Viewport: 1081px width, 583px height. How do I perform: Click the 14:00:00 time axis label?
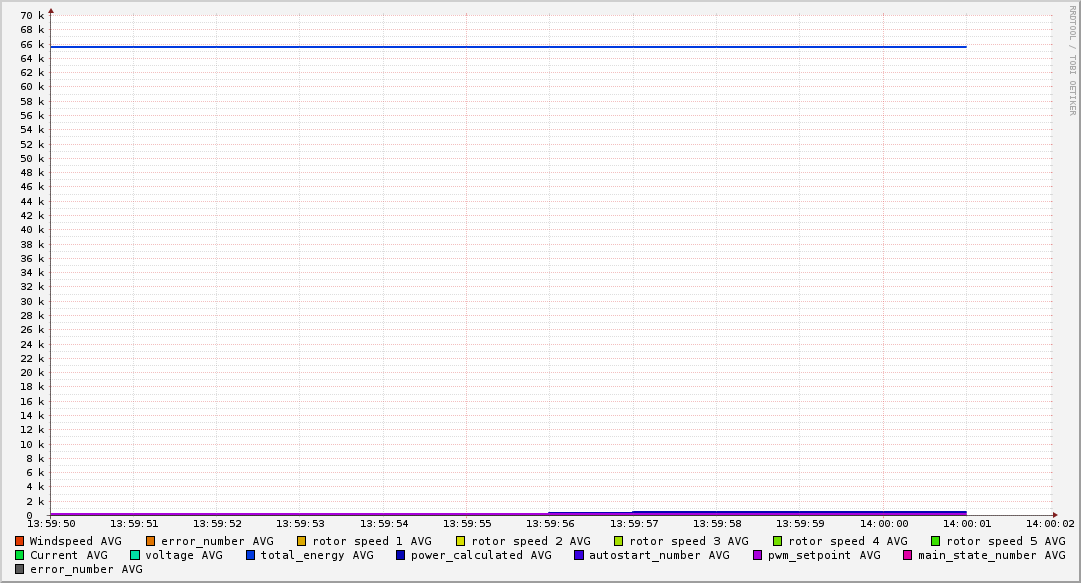884,523
